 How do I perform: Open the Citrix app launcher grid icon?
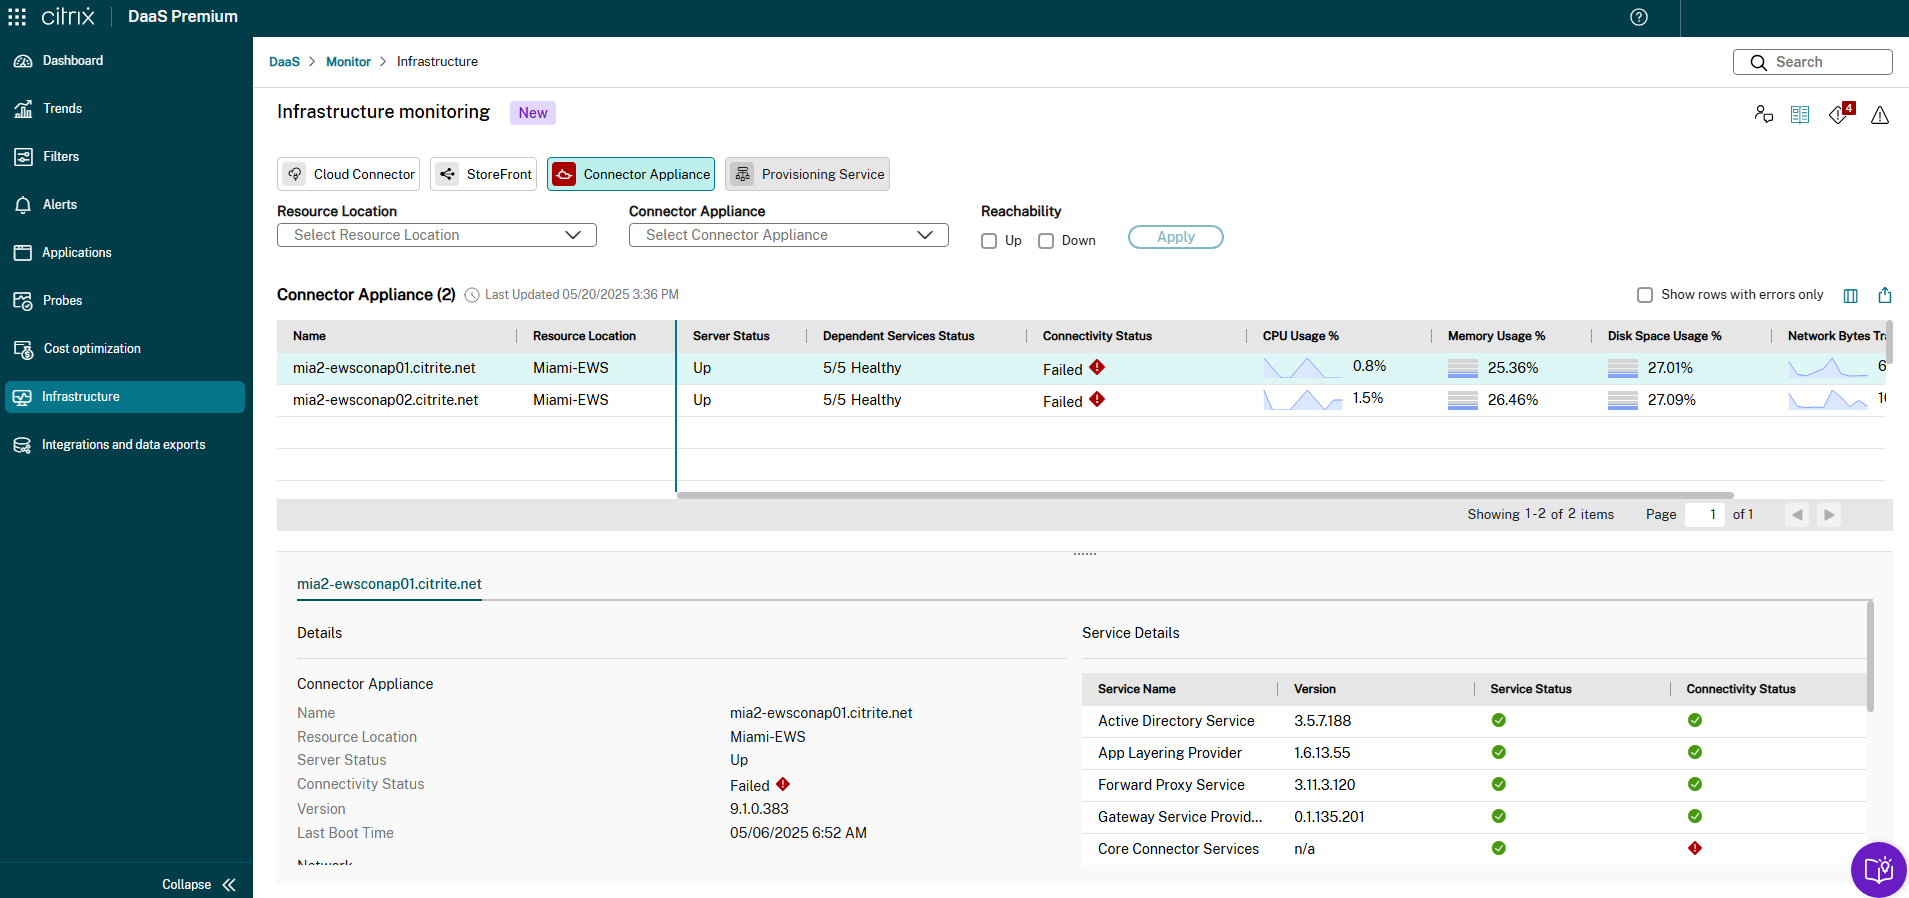pyautogui.click(x=17, y=17)
